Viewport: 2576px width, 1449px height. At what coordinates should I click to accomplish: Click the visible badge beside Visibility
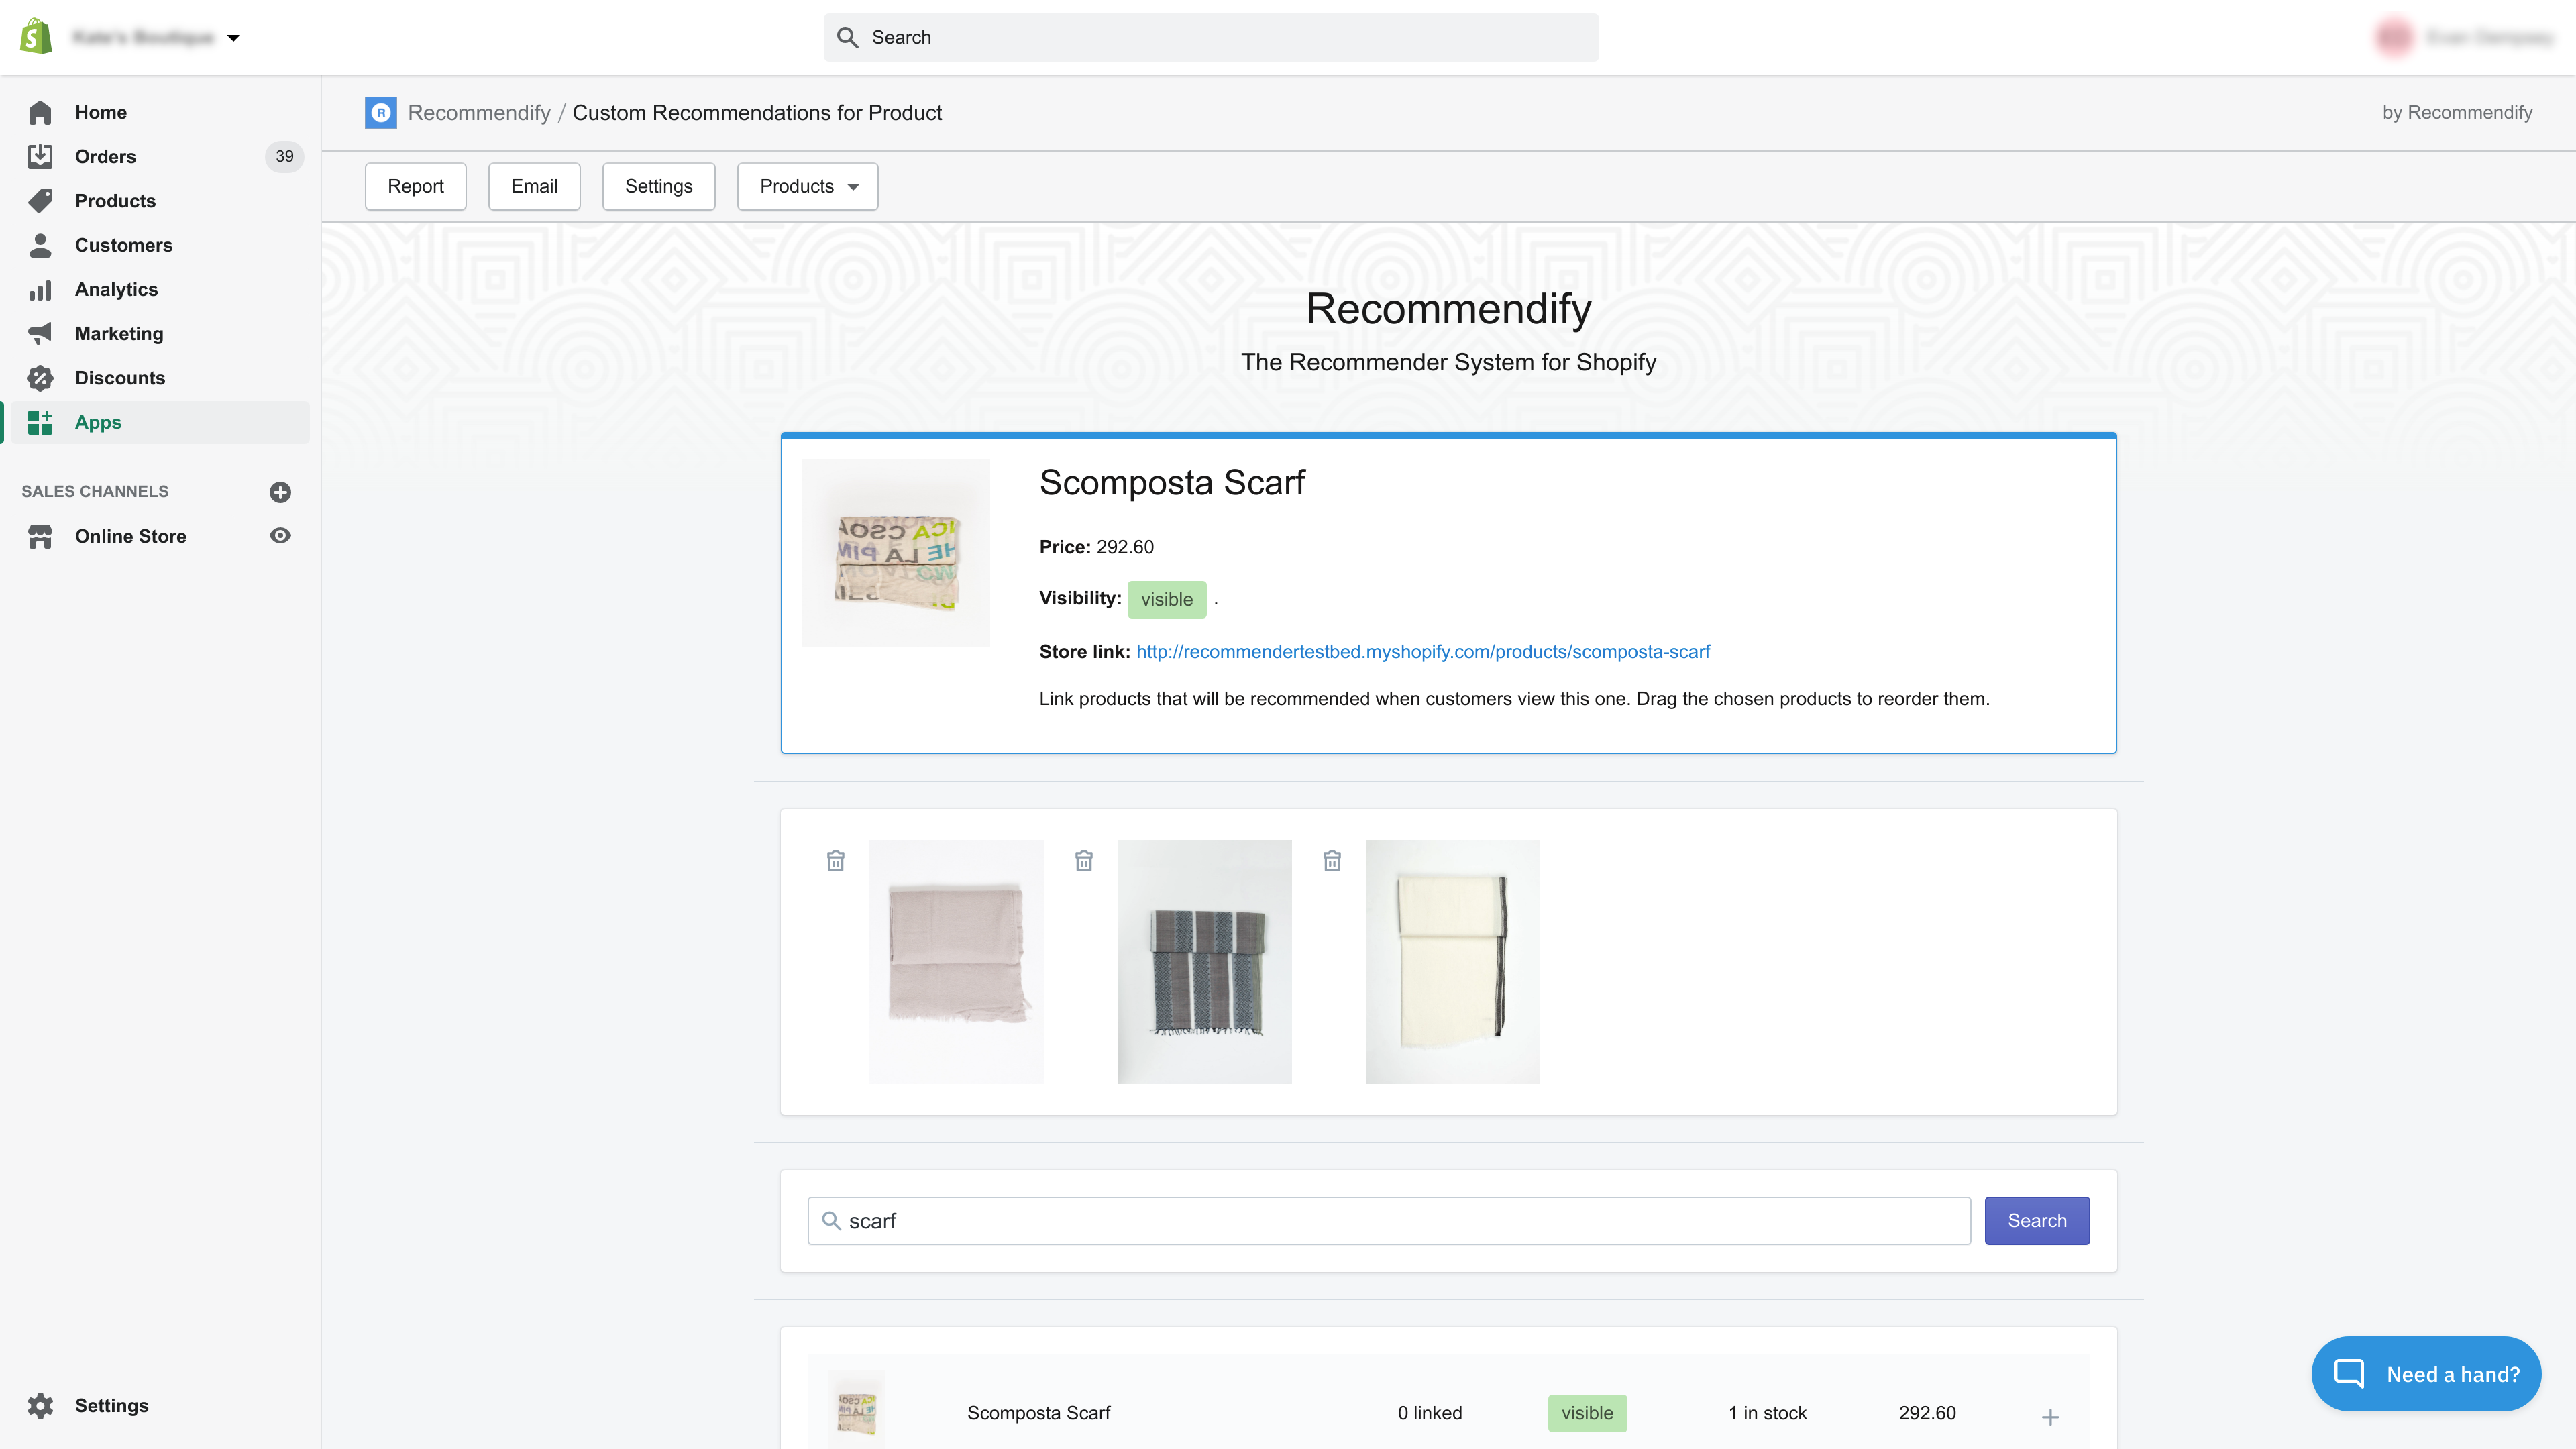tap(1166, 599)
